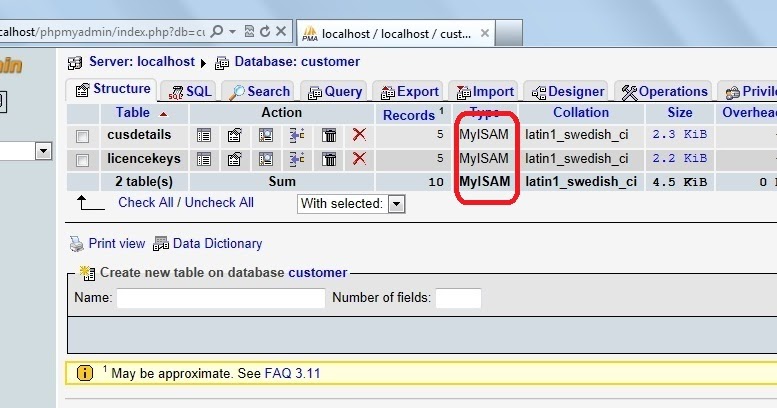The width and height of the screenshot is (777, 408).
Task: Drop cusdetails table with red X
Action: pyautogui.click(x=359, y=134)
